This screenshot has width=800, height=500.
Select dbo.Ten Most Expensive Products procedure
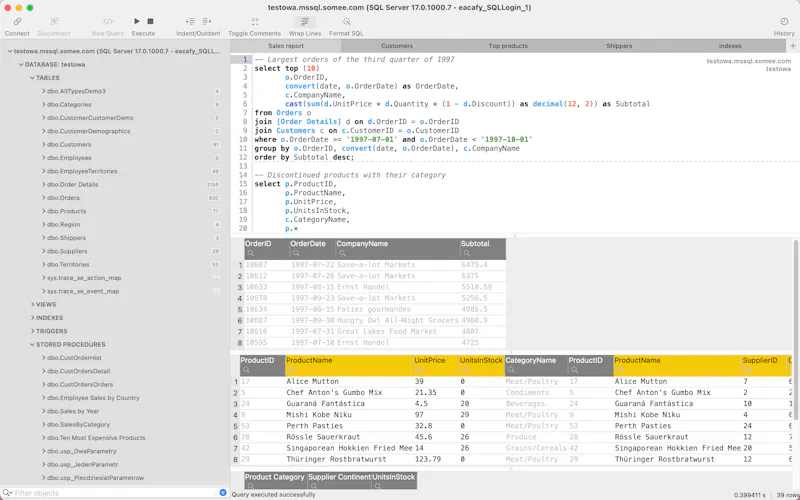(96, 438)
